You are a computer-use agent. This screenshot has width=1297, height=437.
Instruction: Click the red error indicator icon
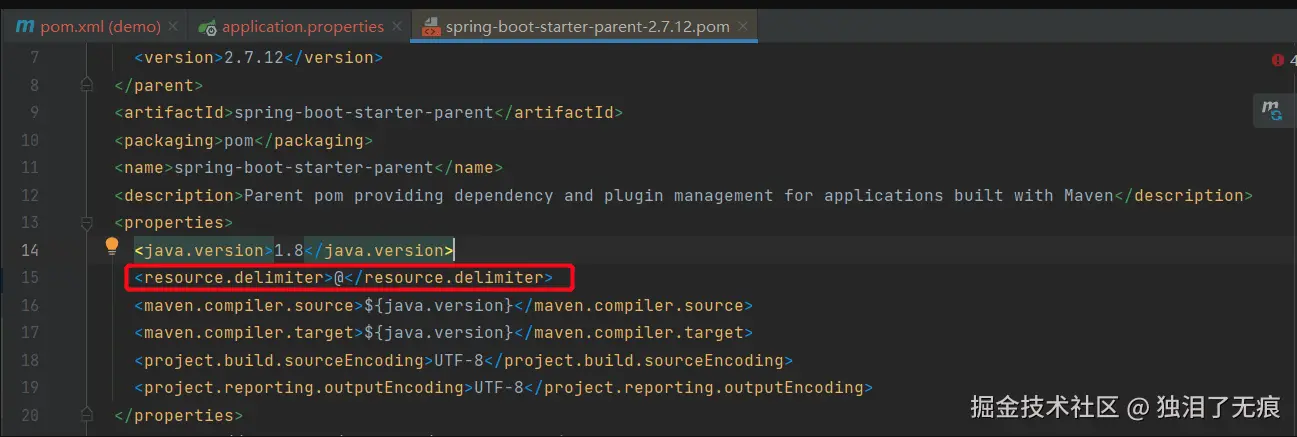pos(1277,60)
